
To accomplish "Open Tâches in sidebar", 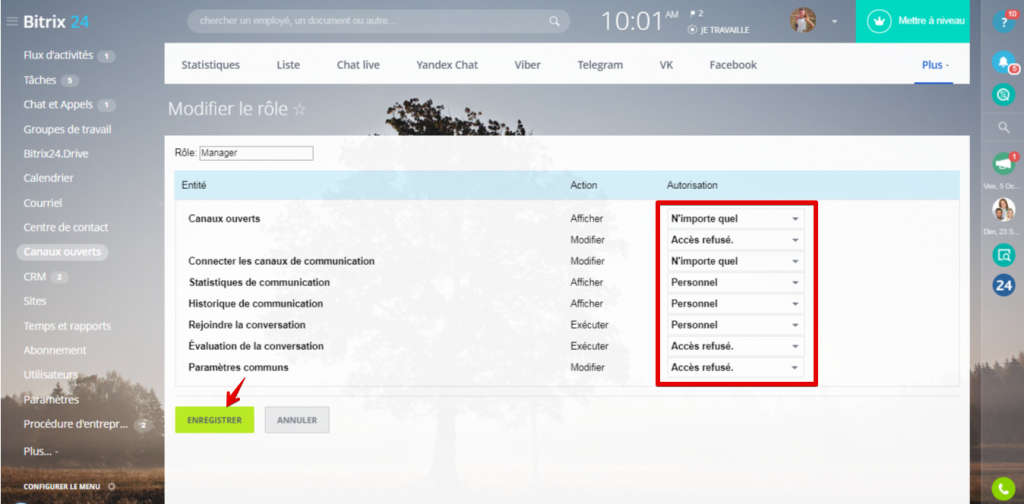I will click(40, 80).
